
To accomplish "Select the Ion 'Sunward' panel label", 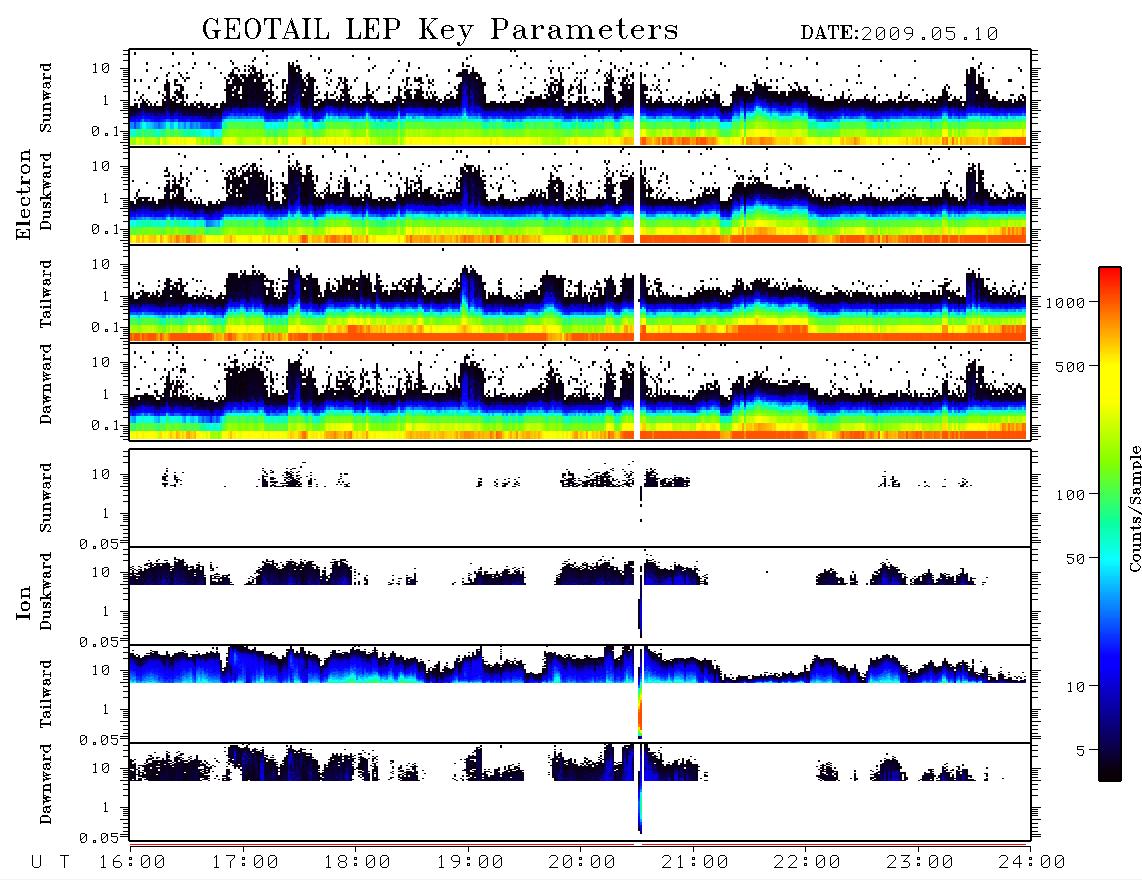I will point(46,498).
